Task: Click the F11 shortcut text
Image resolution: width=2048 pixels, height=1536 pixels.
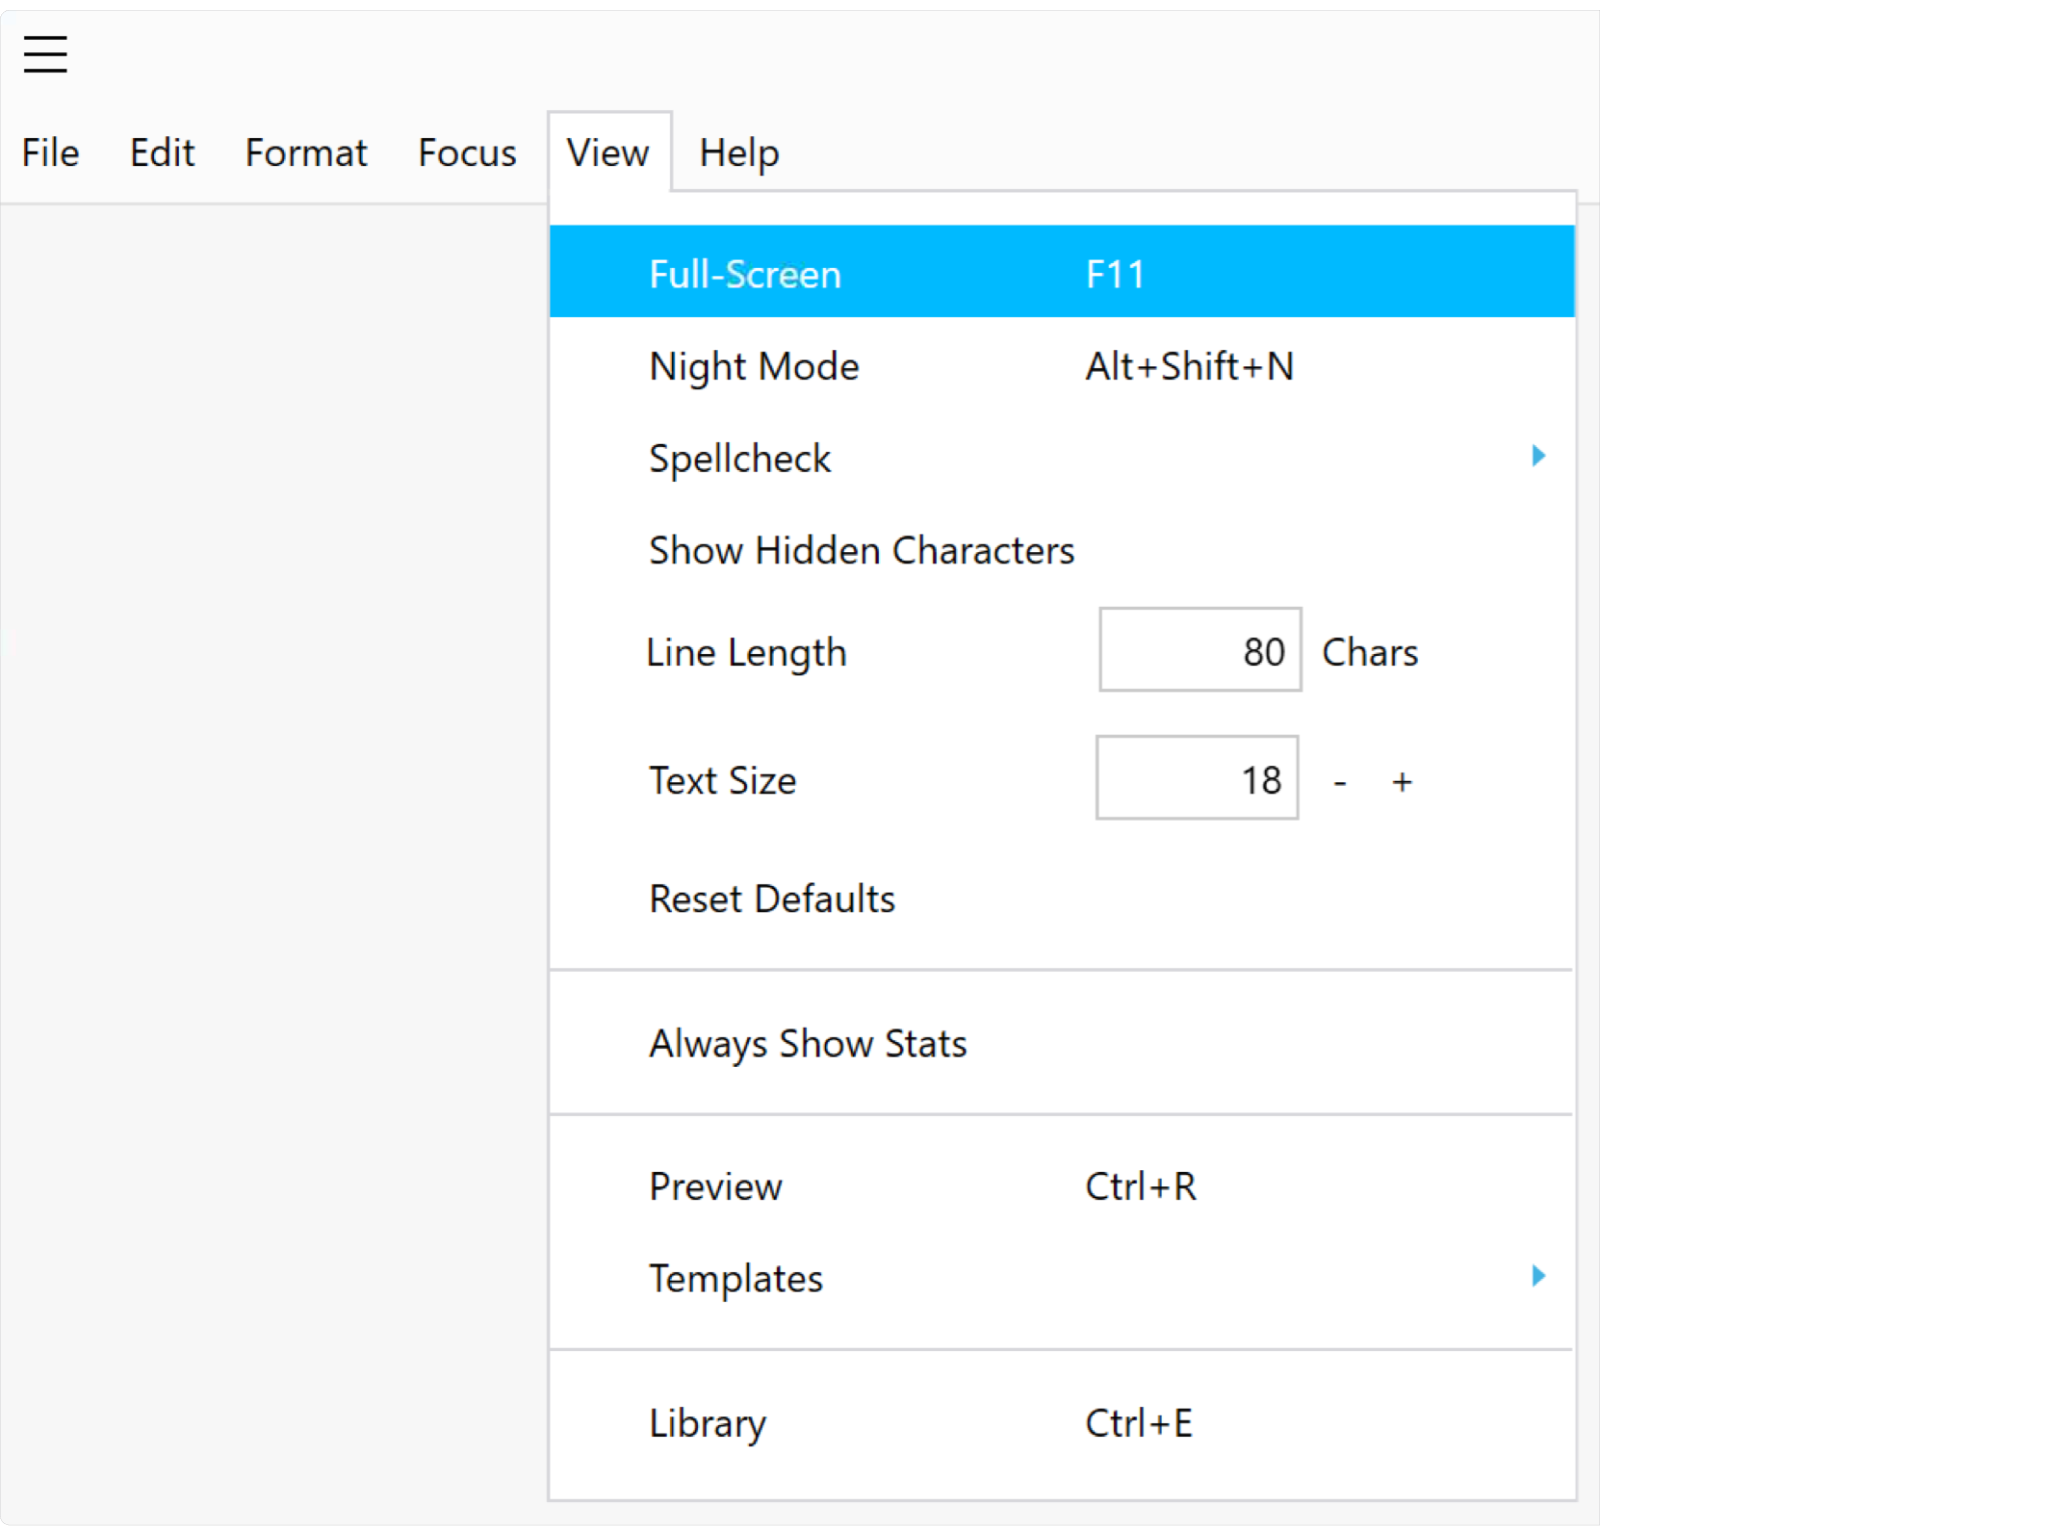Action: (x=1115, y=274)
